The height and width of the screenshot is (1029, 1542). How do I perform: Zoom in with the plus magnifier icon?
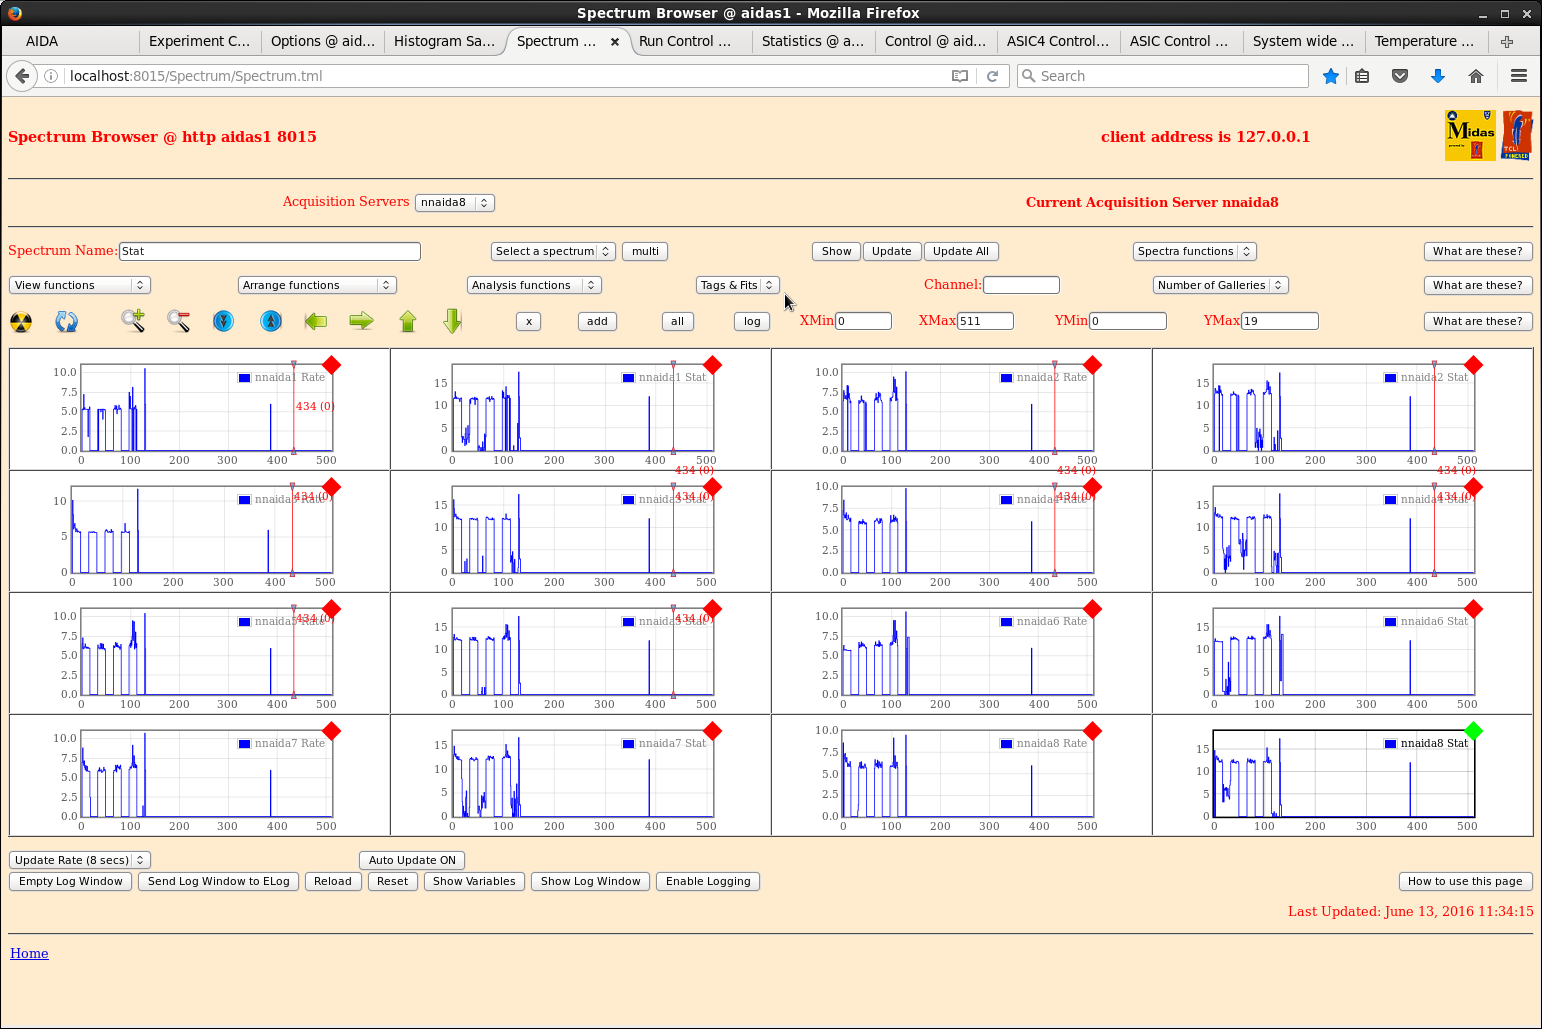click(x=132, y=321)
